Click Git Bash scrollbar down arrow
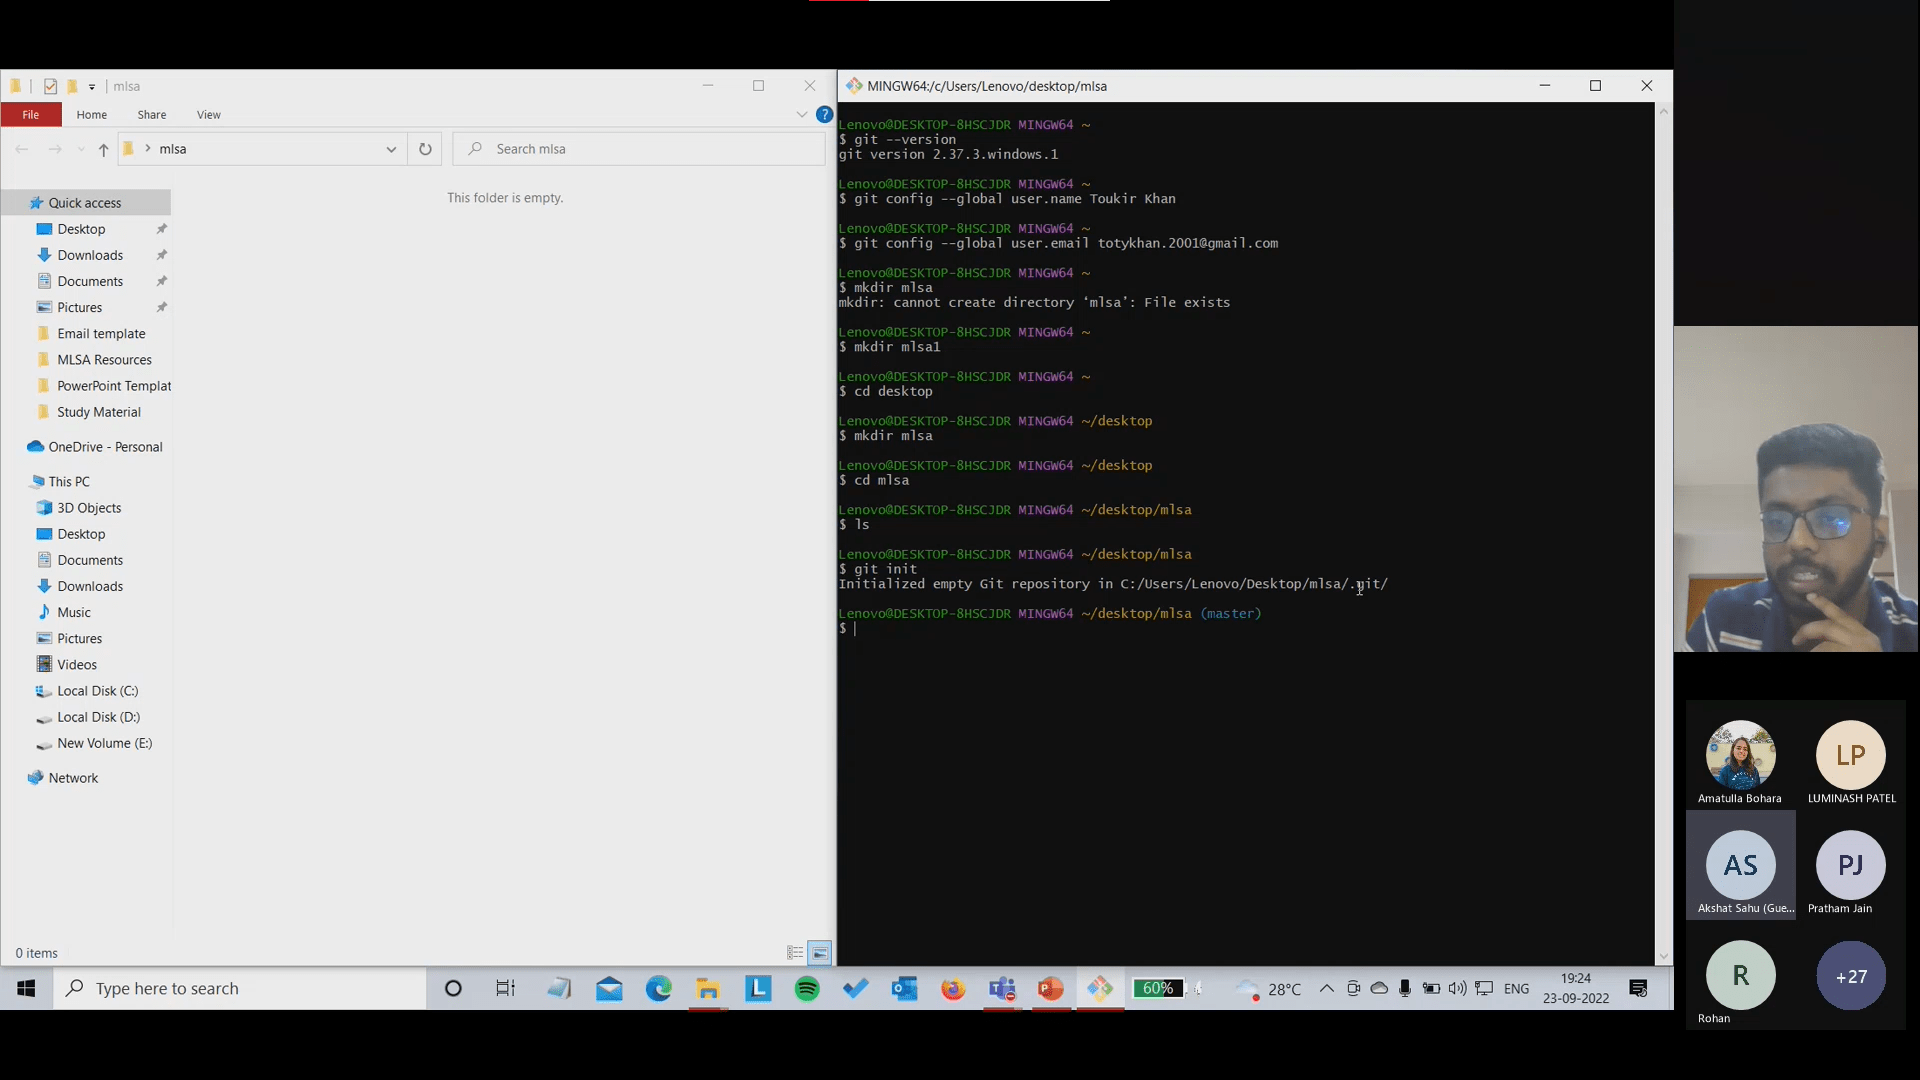 pyautogui.click(x=1664, y=956)
